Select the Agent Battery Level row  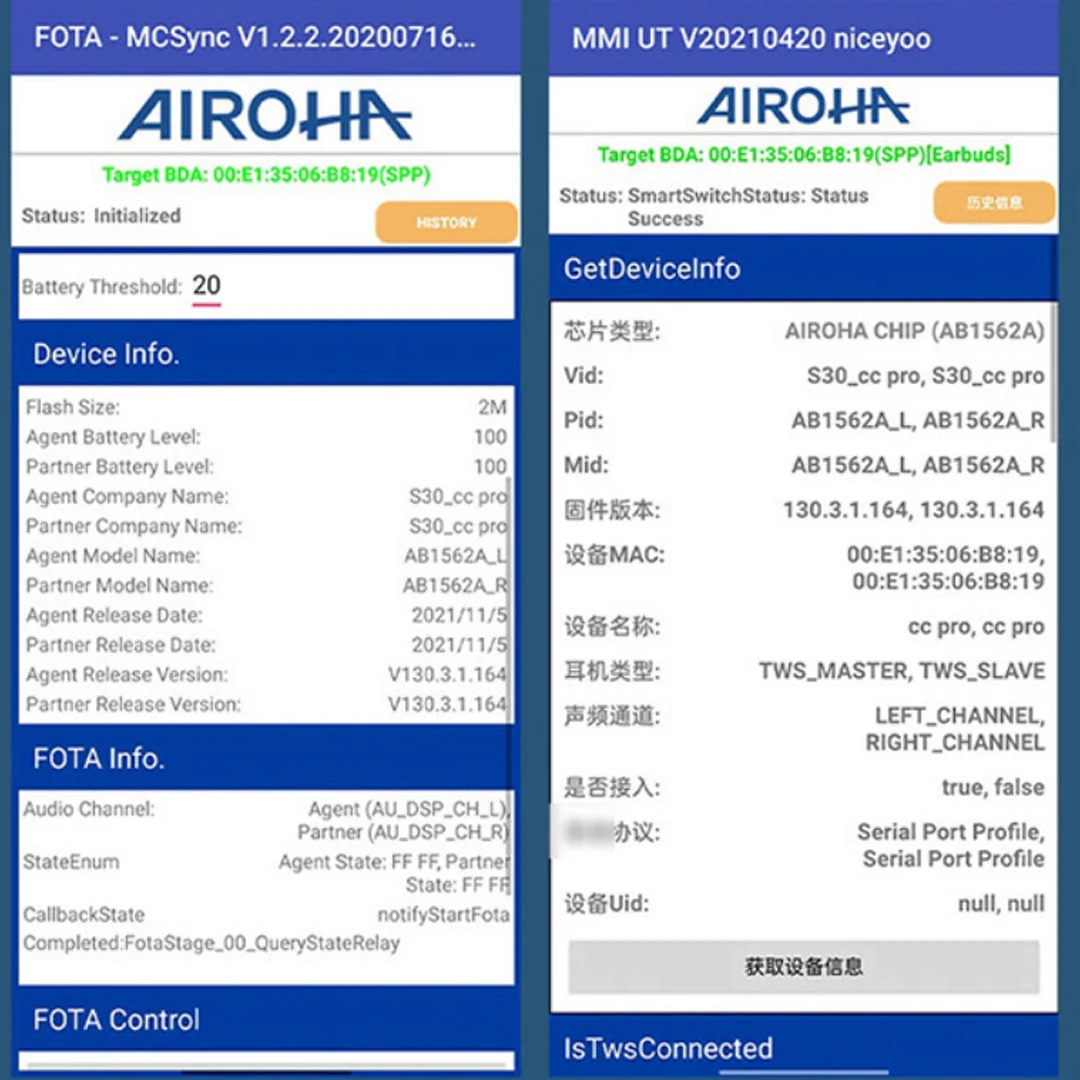click(x=266, y=437)
